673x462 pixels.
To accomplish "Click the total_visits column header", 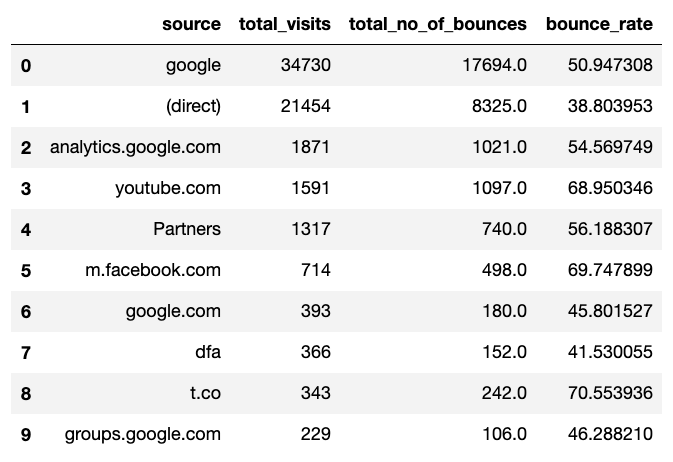I will [285, 24].
